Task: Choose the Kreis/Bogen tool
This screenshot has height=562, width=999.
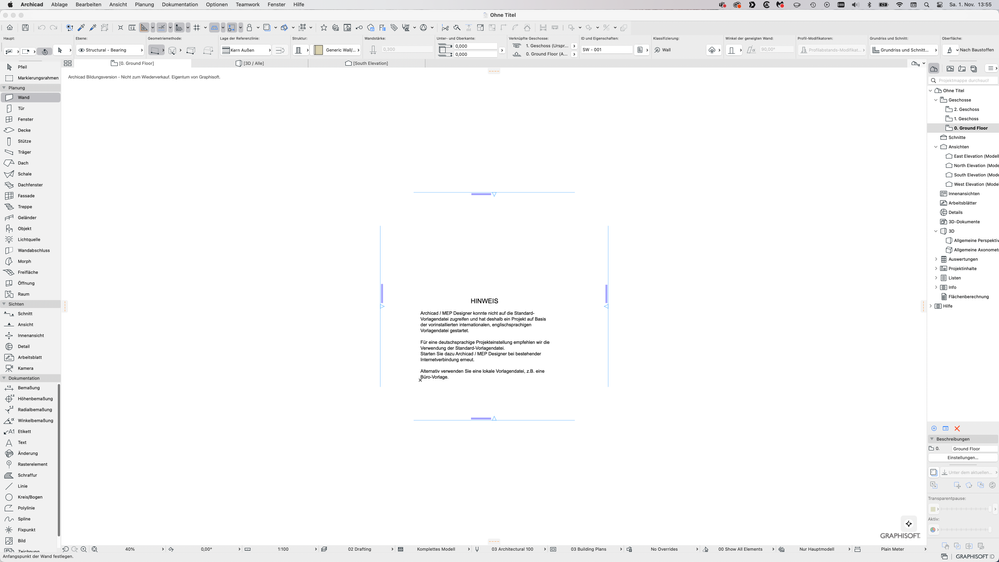Action: pyautogui.click(x=30, y=496)
